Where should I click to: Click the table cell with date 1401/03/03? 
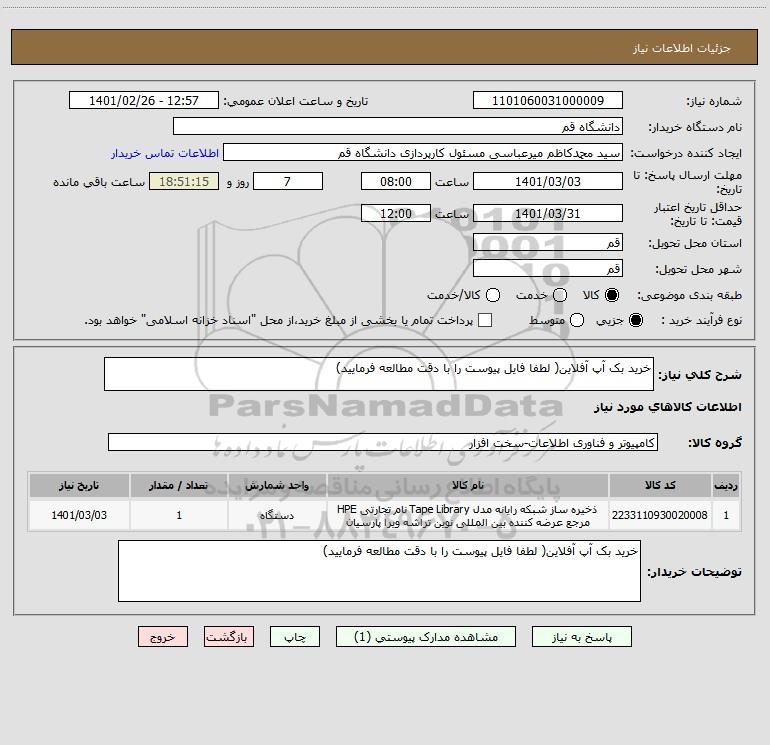coord(79,515)
